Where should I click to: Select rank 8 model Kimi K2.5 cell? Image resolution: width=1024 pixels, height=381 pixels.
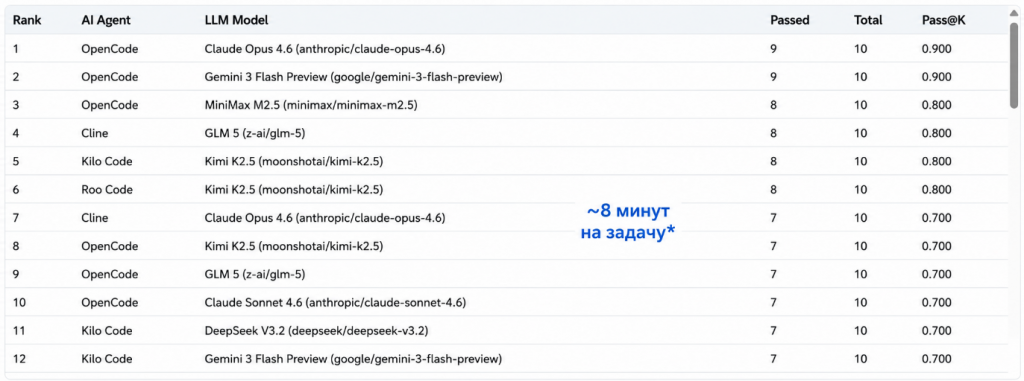click(x=294, y=246)
